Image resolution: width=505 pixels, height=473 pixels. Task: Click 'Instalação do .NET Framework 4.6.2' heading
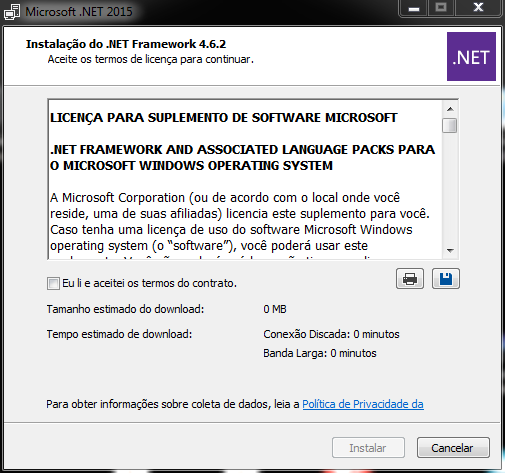tap(126, 44)
